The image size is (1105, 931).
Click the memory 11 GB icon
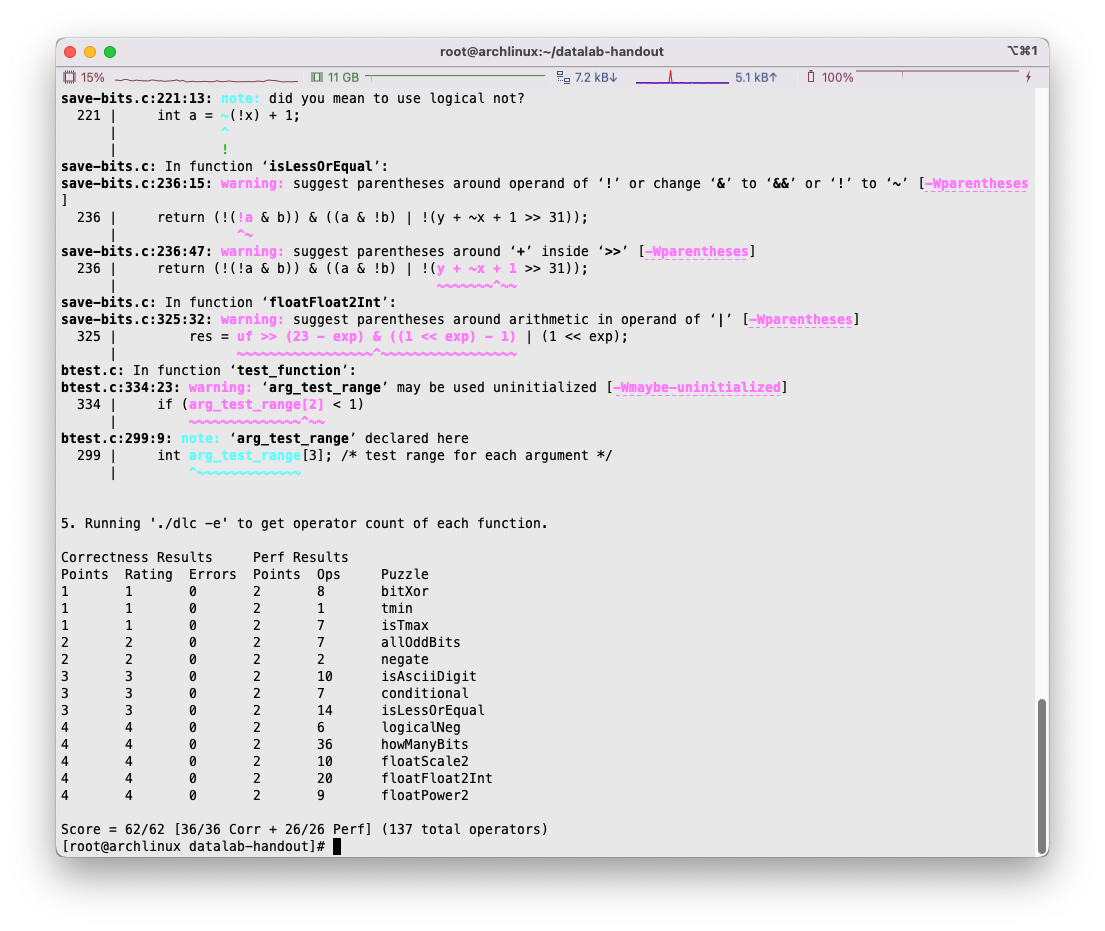click(x=317, y=78)
